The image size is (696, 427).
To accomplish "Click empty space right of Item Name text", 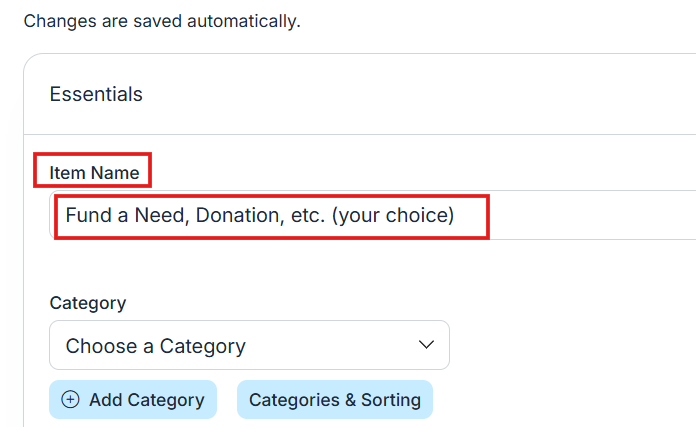I will tap(590, 215).
